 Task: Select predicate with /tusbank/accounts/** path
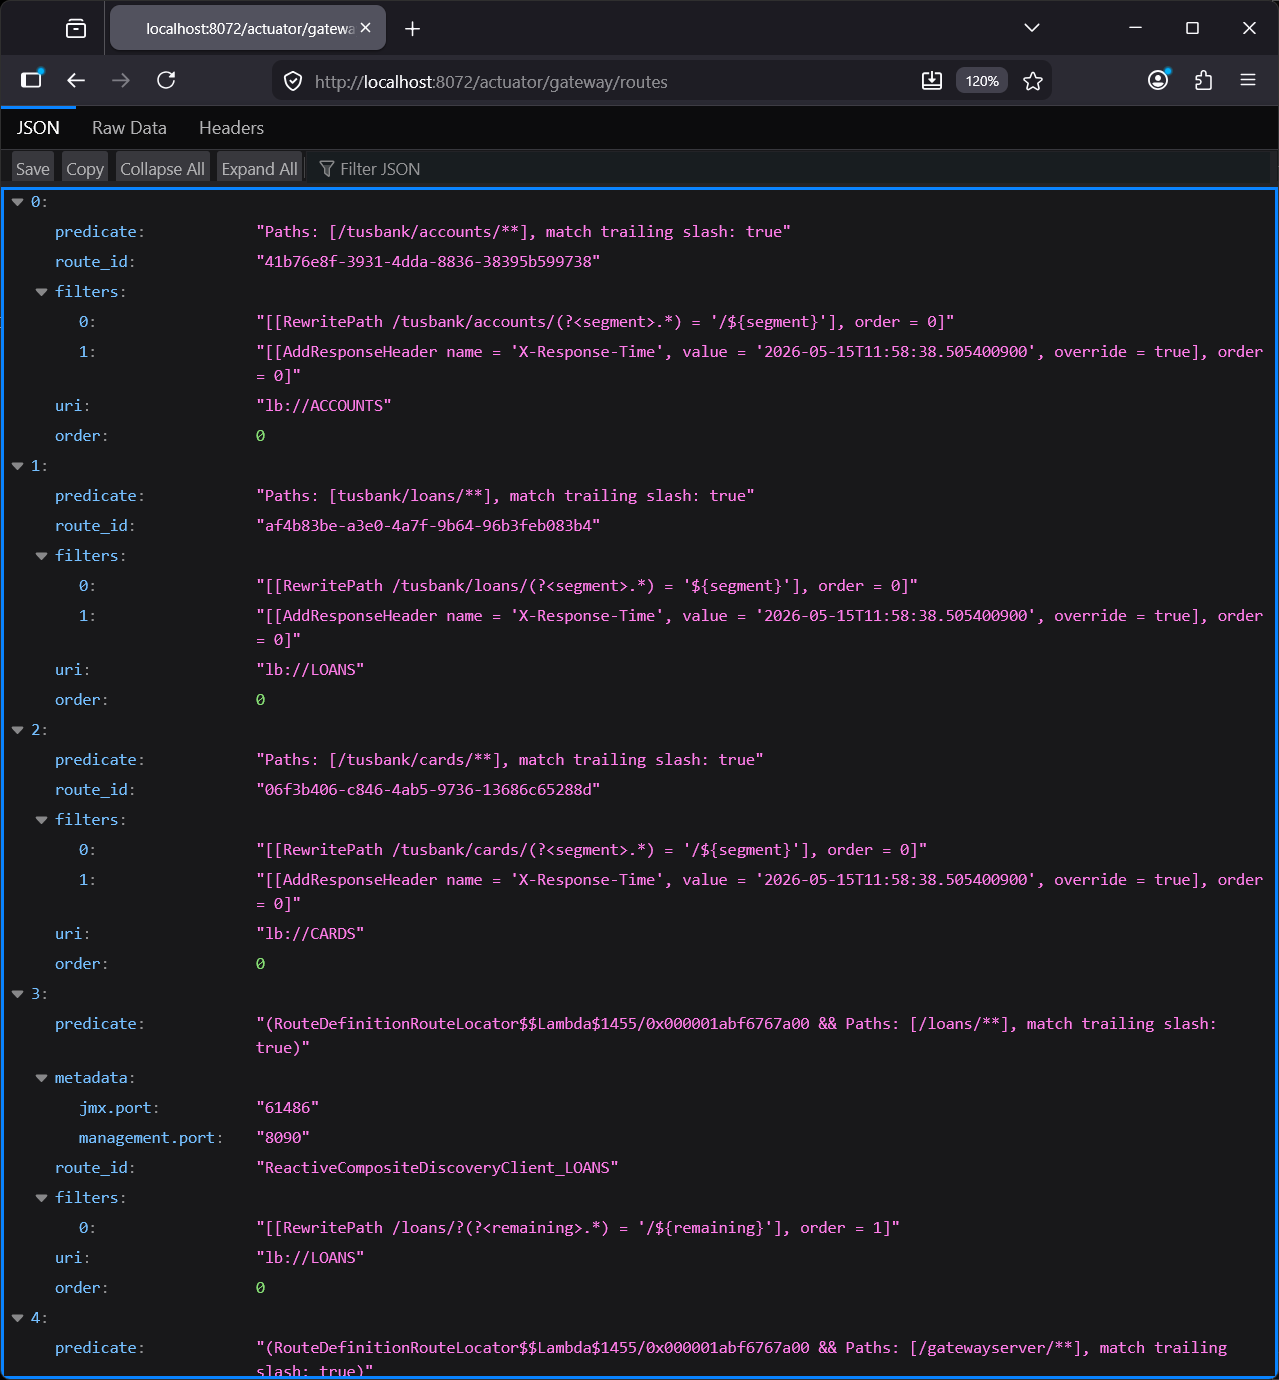[523, 232]
